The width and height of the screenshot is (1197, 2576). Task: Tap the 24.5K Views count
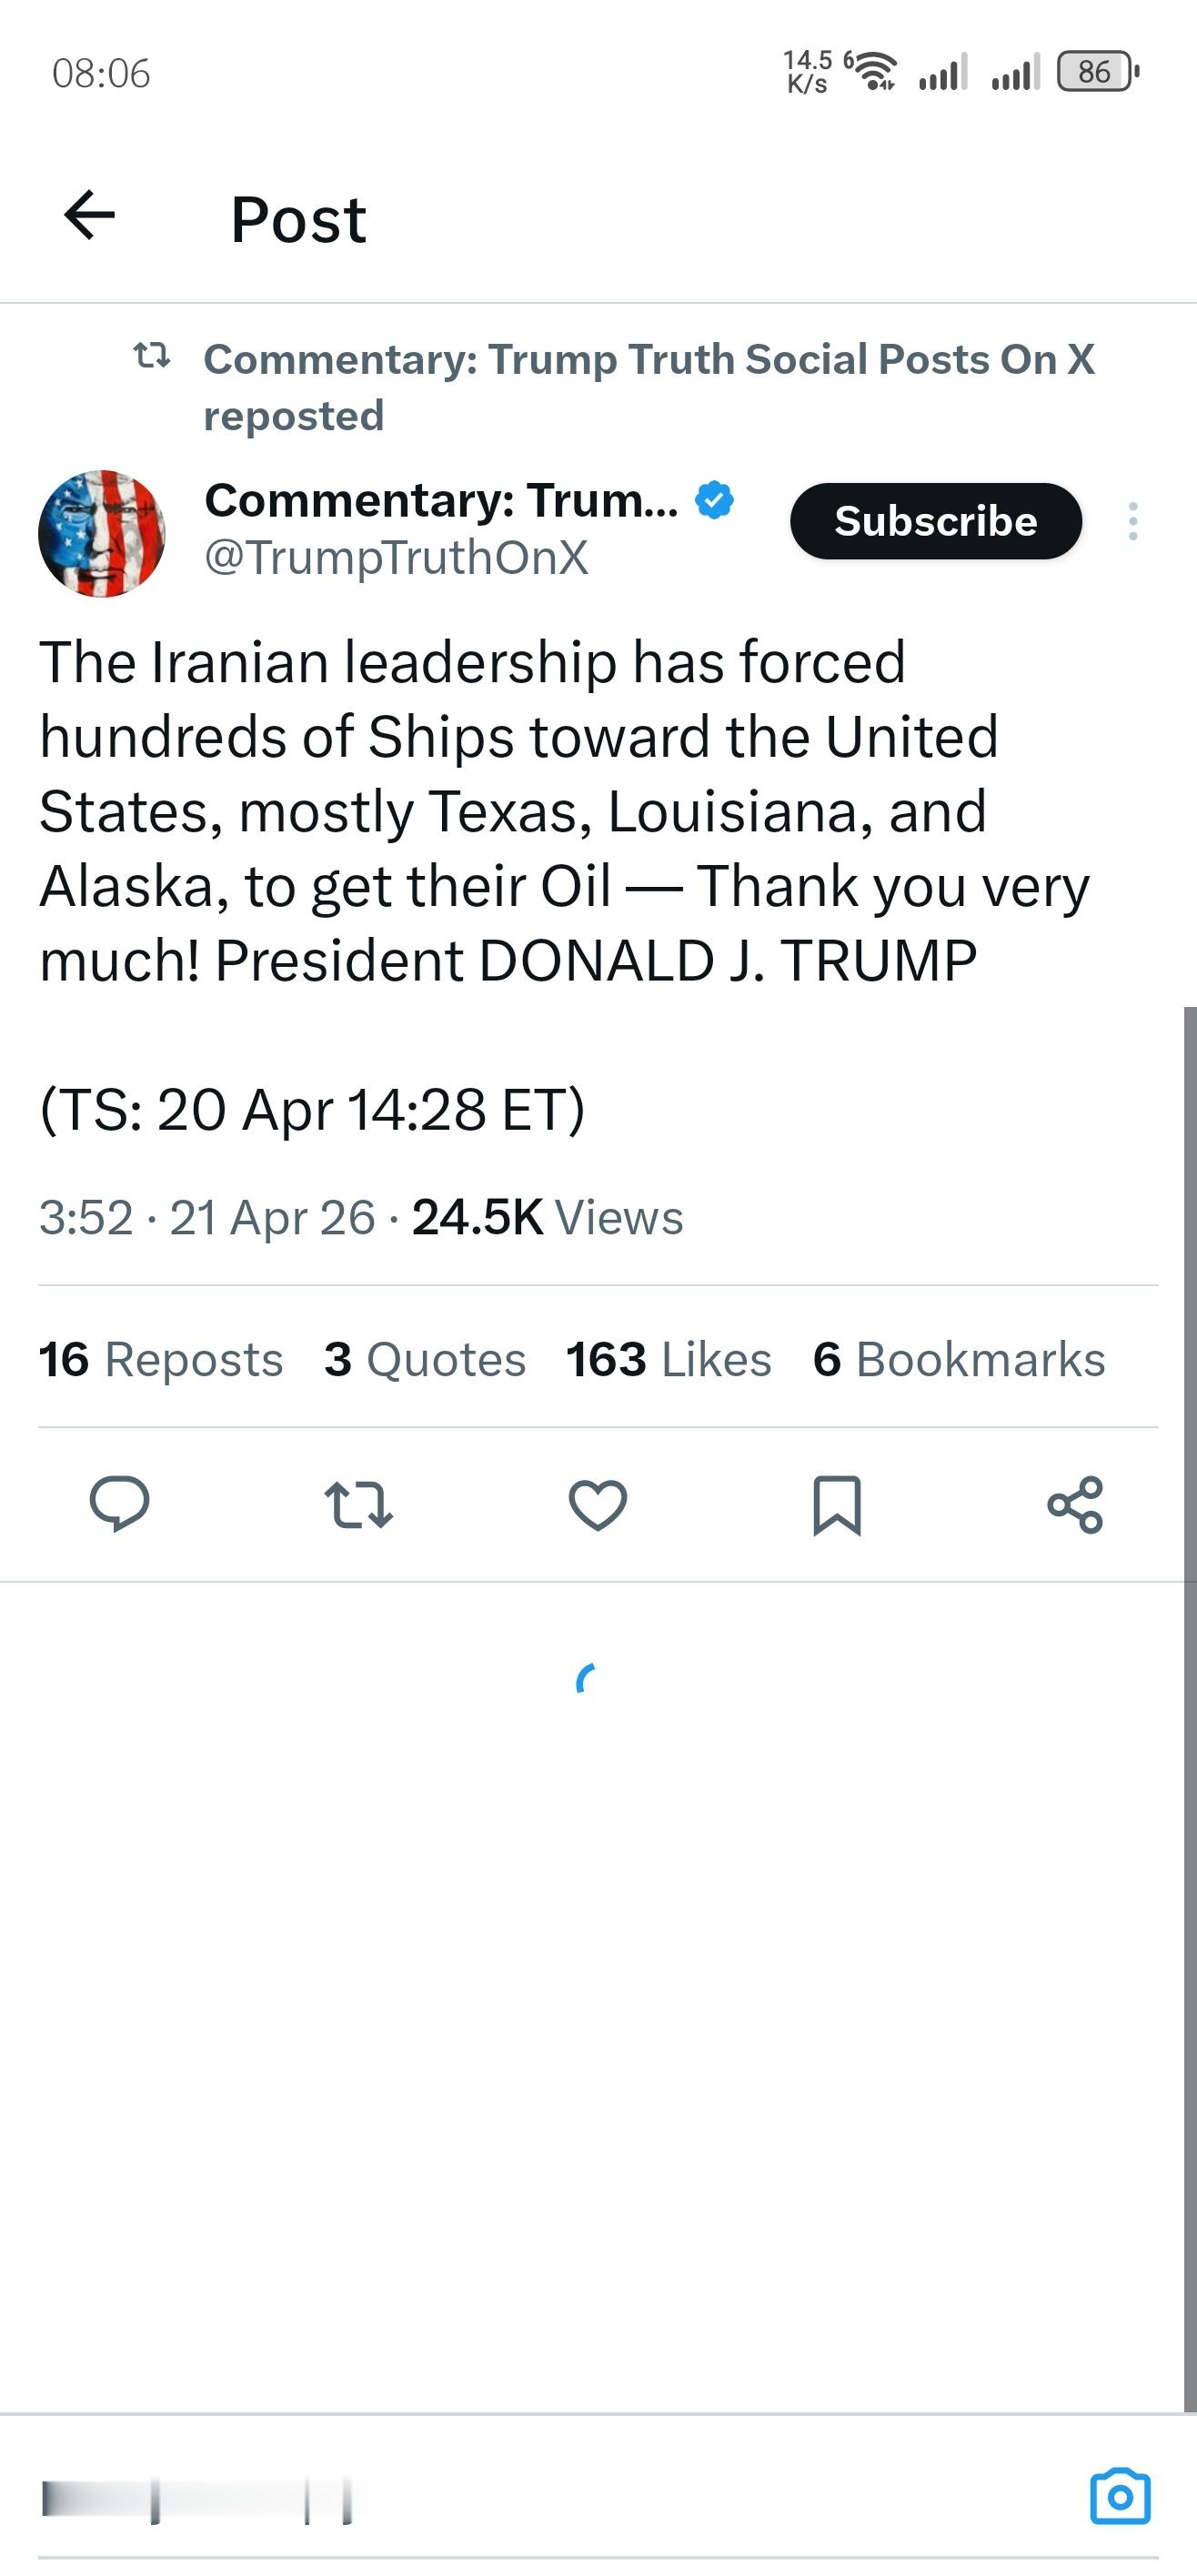(x=547, y=1217)
